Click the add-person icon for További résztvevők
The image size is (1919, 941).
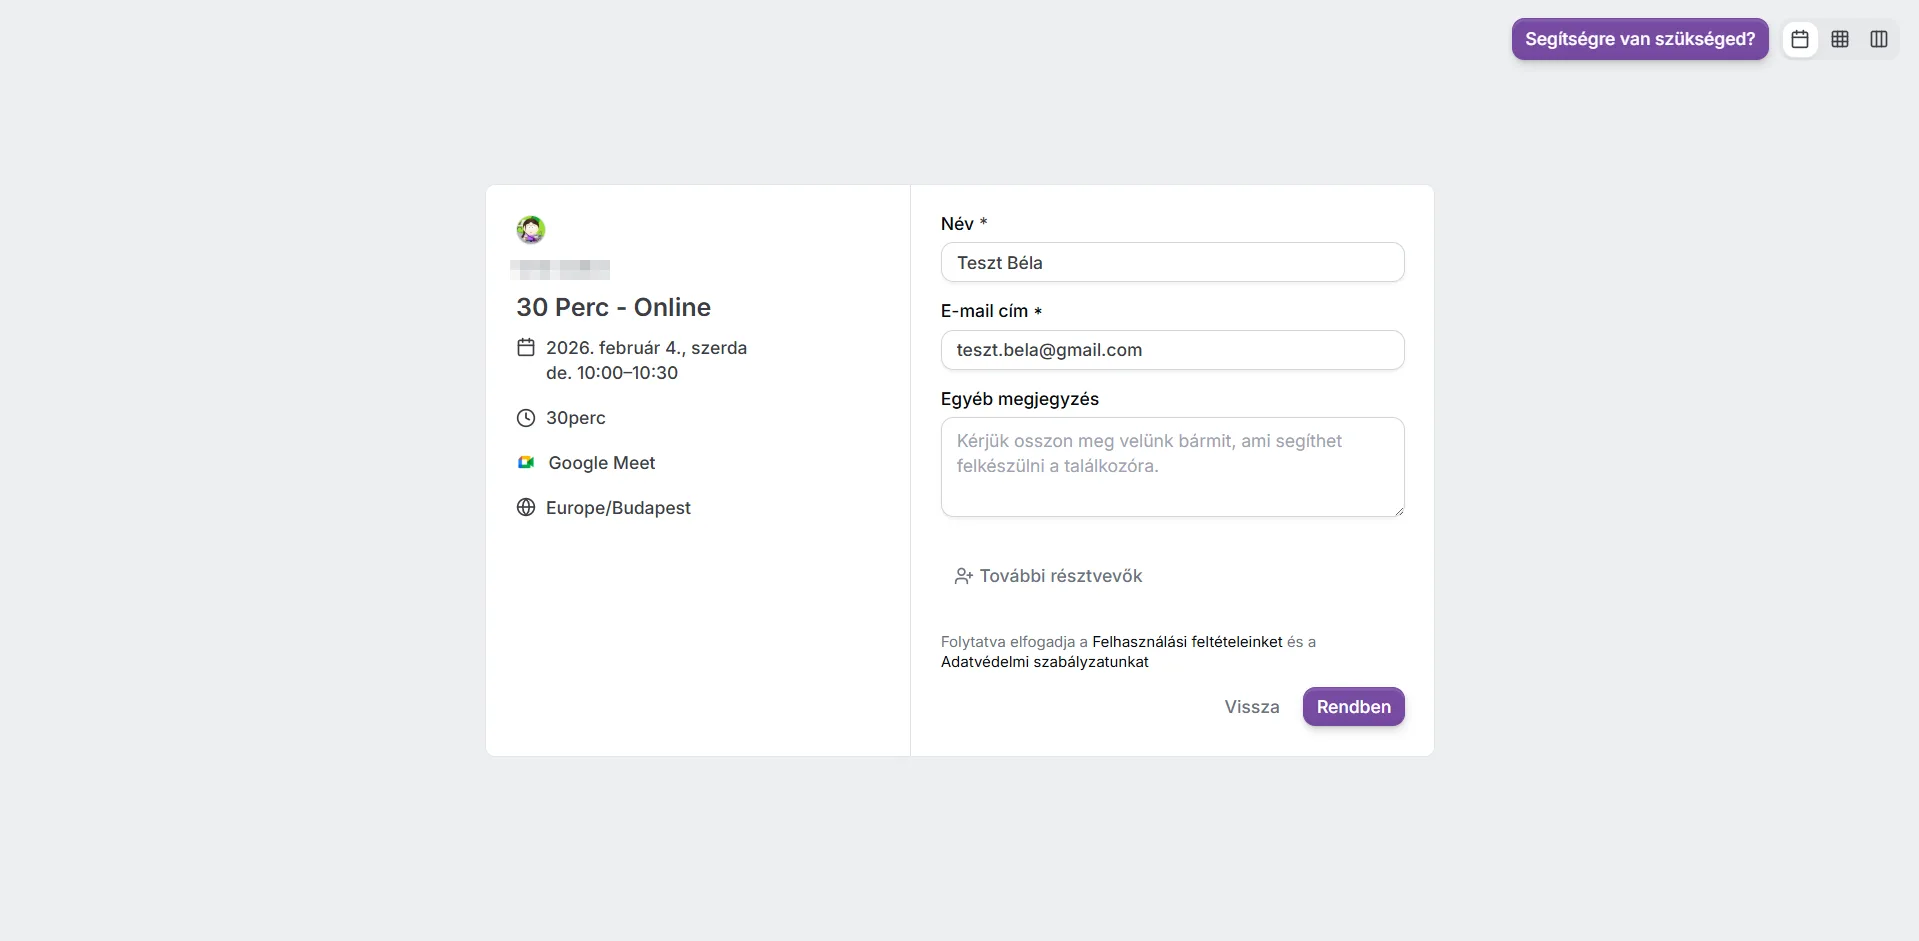(x=964, y=576)
